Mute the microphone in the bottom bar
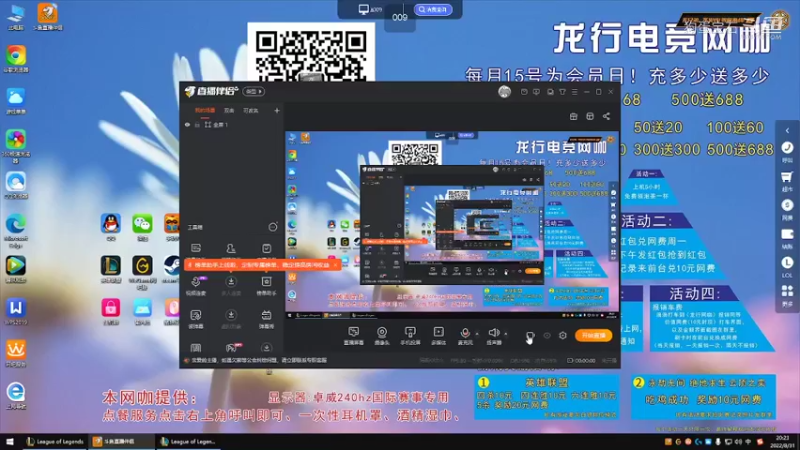The height and width of the screenshot is (450, 800). [x=465, y=336]
